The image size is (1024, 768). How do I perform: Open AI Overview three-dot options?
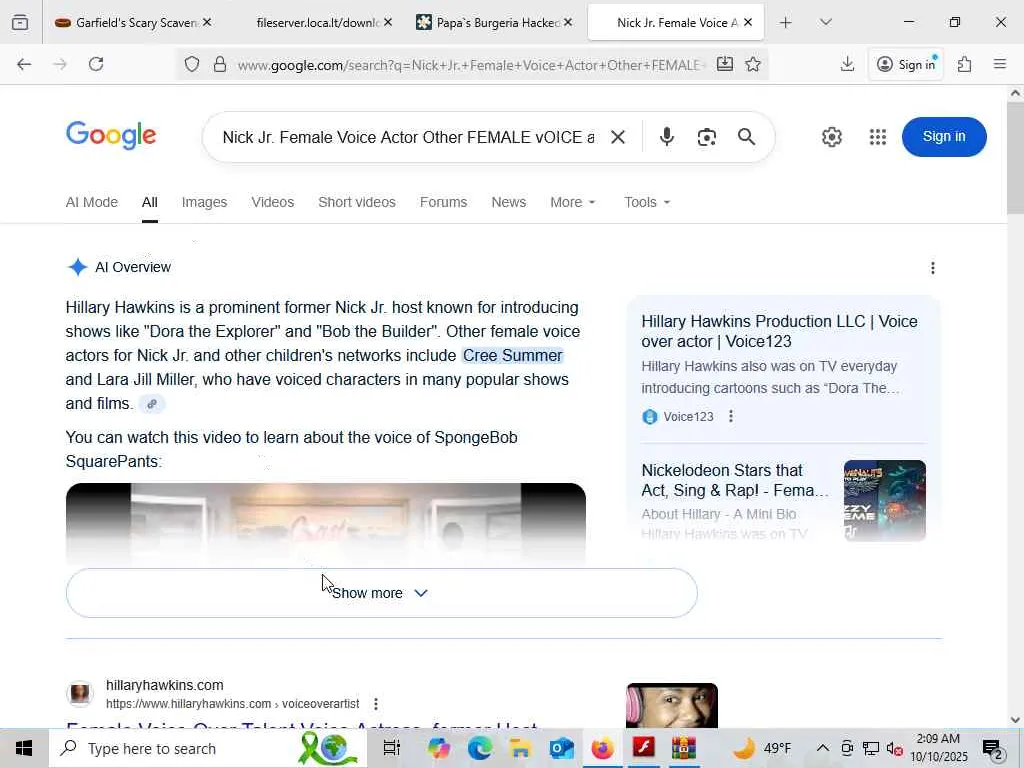(933, 268)
